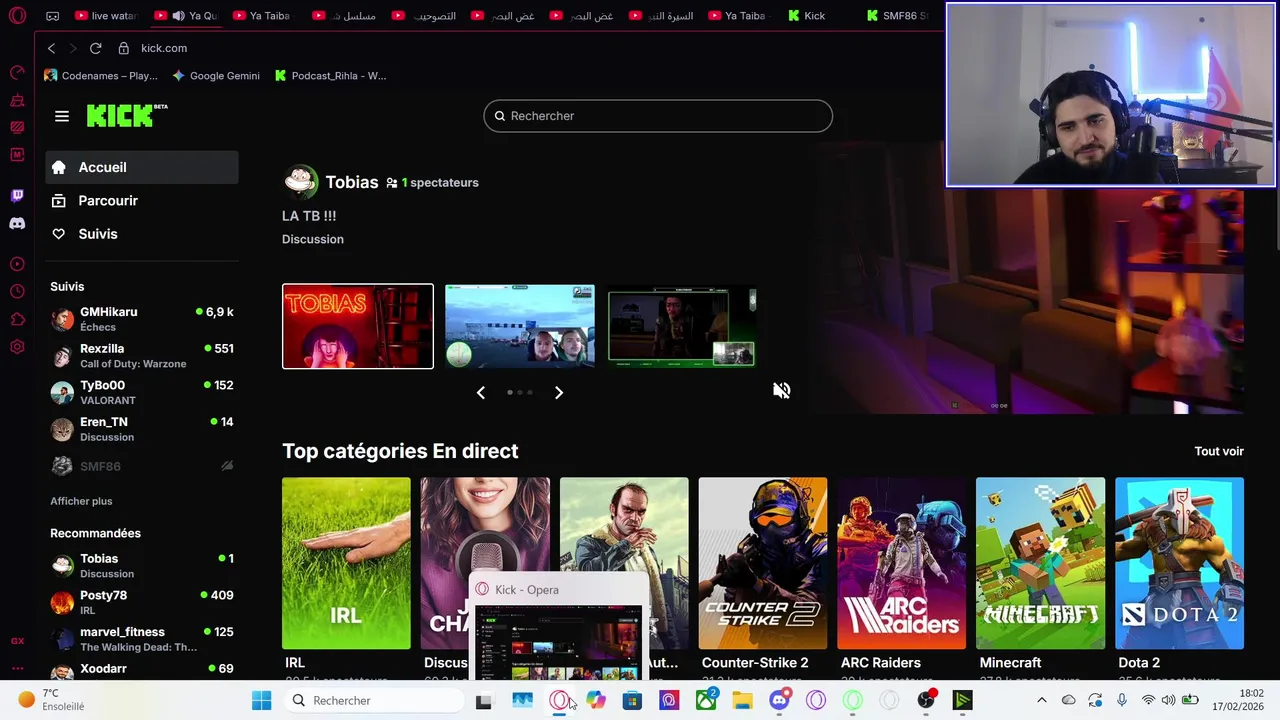1280x720 pixels.
Task: Click Windows taskbar search box
Action: (x=374, y=700)
